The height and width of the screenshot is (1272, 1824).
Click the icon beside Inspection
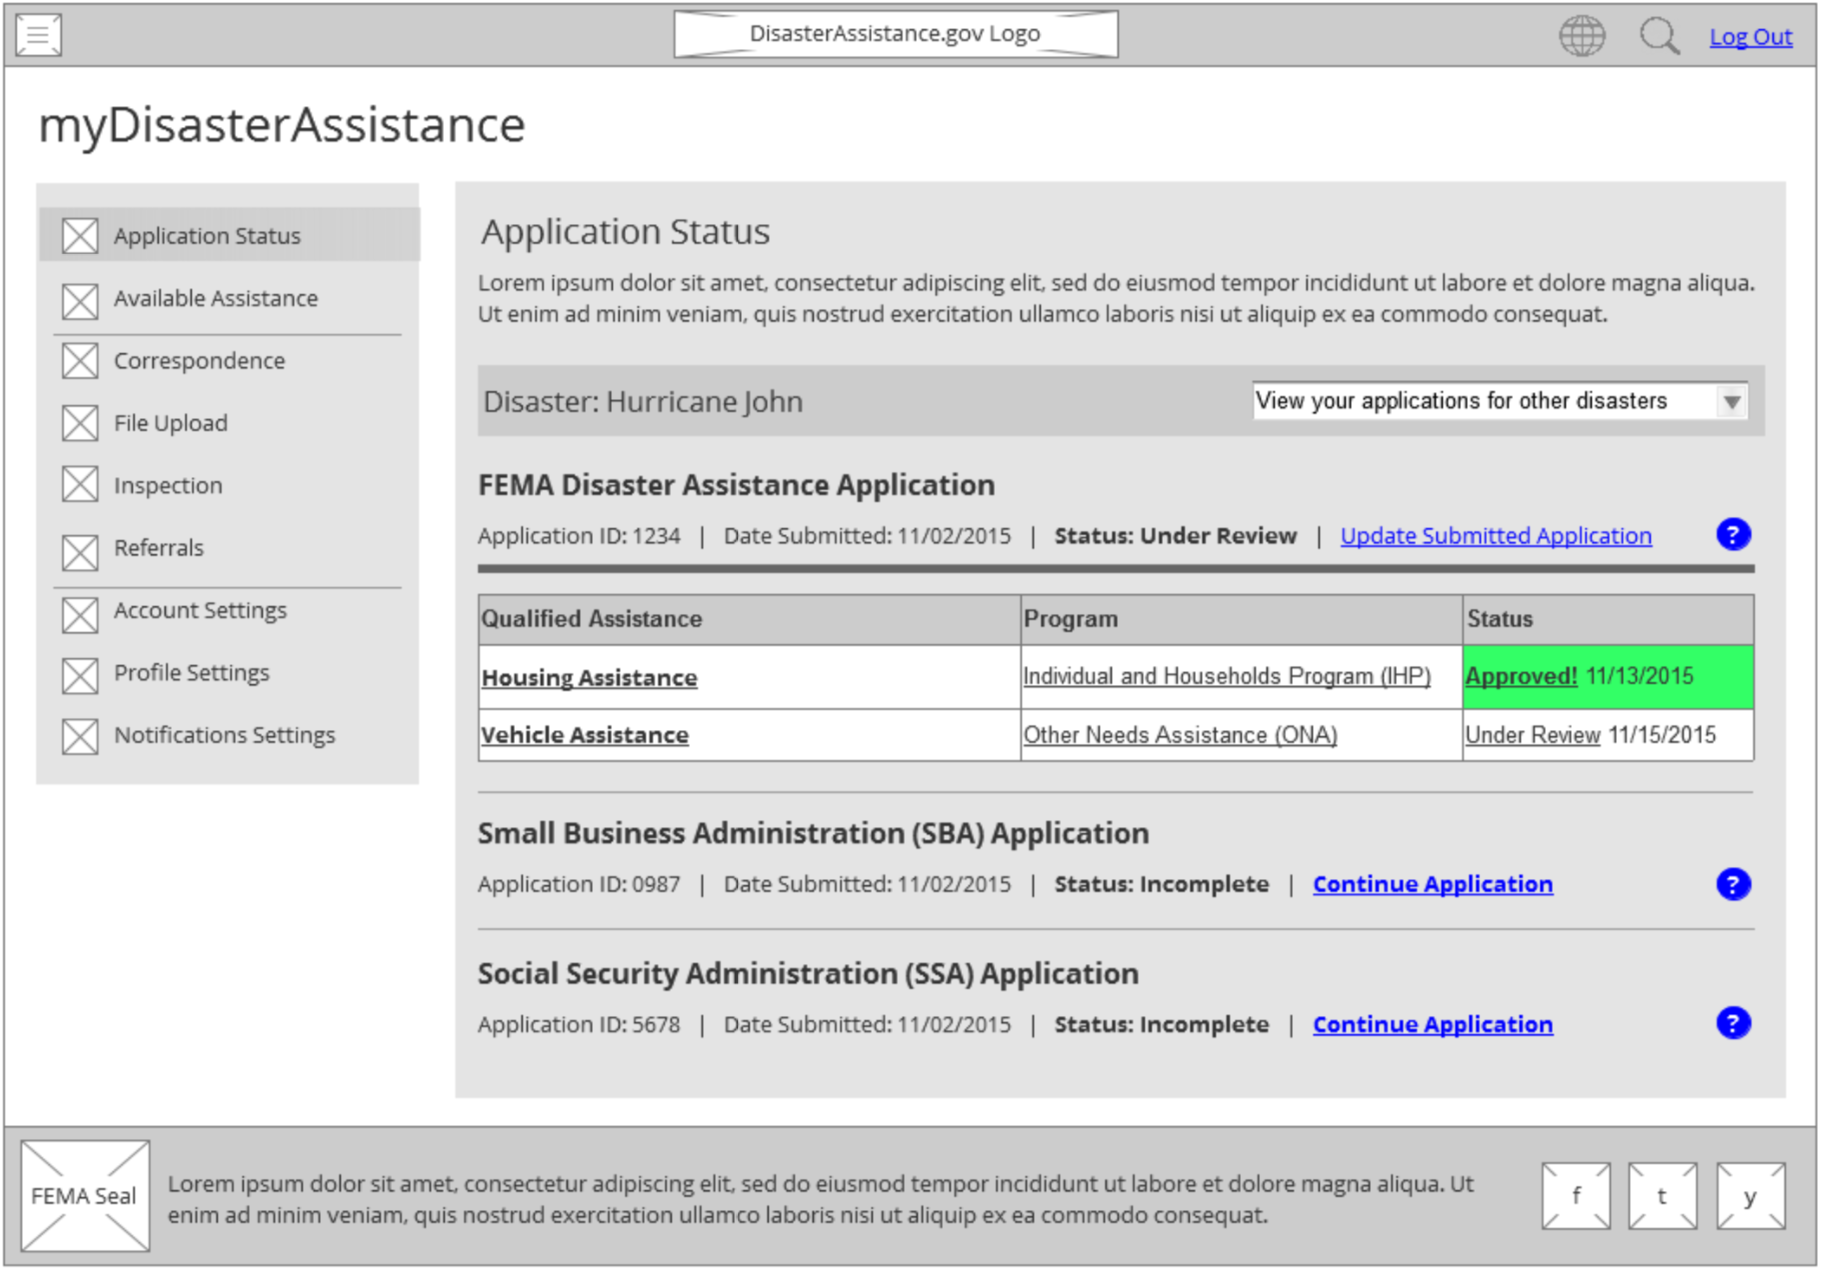[x=80, y=485]
